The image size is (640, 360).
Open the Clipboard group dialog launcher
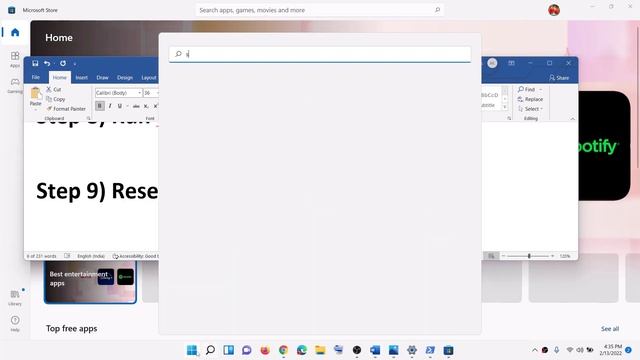tap(88, 118)
